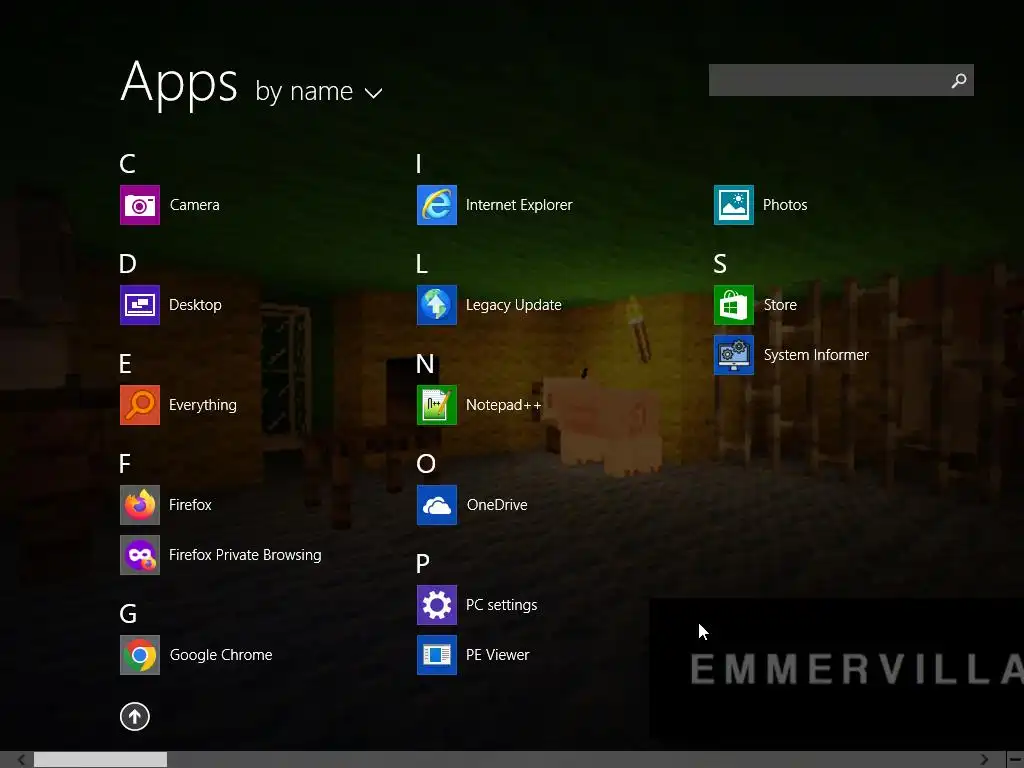Launch the Desktop tile icon
The width and height of the screenshot is (1024, 768).
140,305
